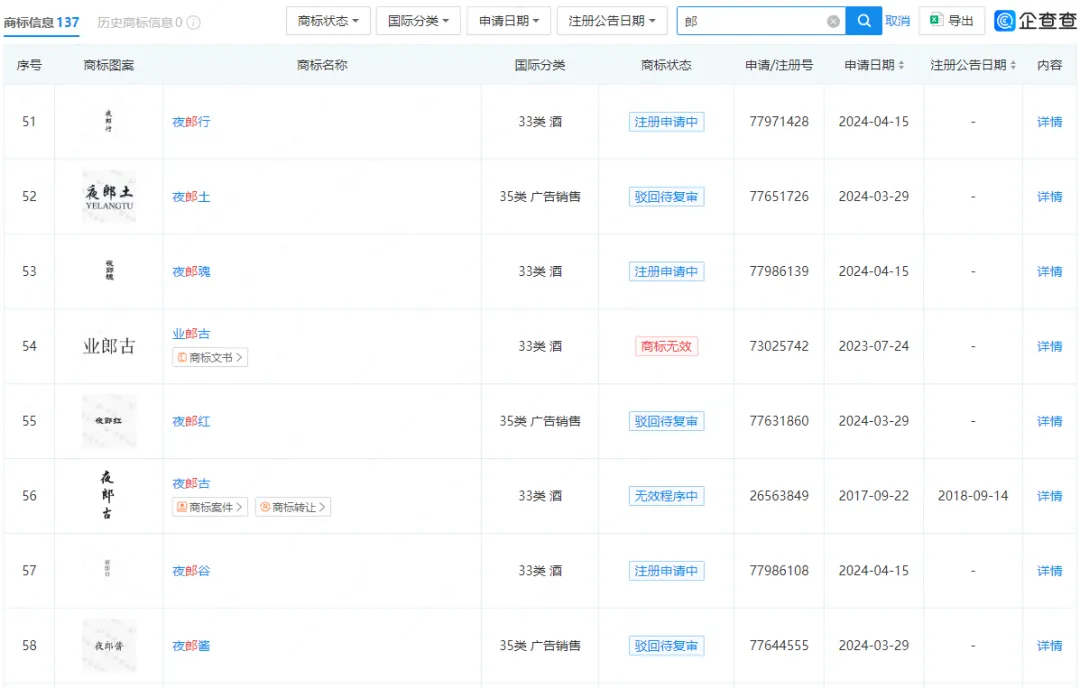This screenshot has width=1080, height=688.
Task: Click the 夜郎古 vertical trademark image
Action: 107,495
